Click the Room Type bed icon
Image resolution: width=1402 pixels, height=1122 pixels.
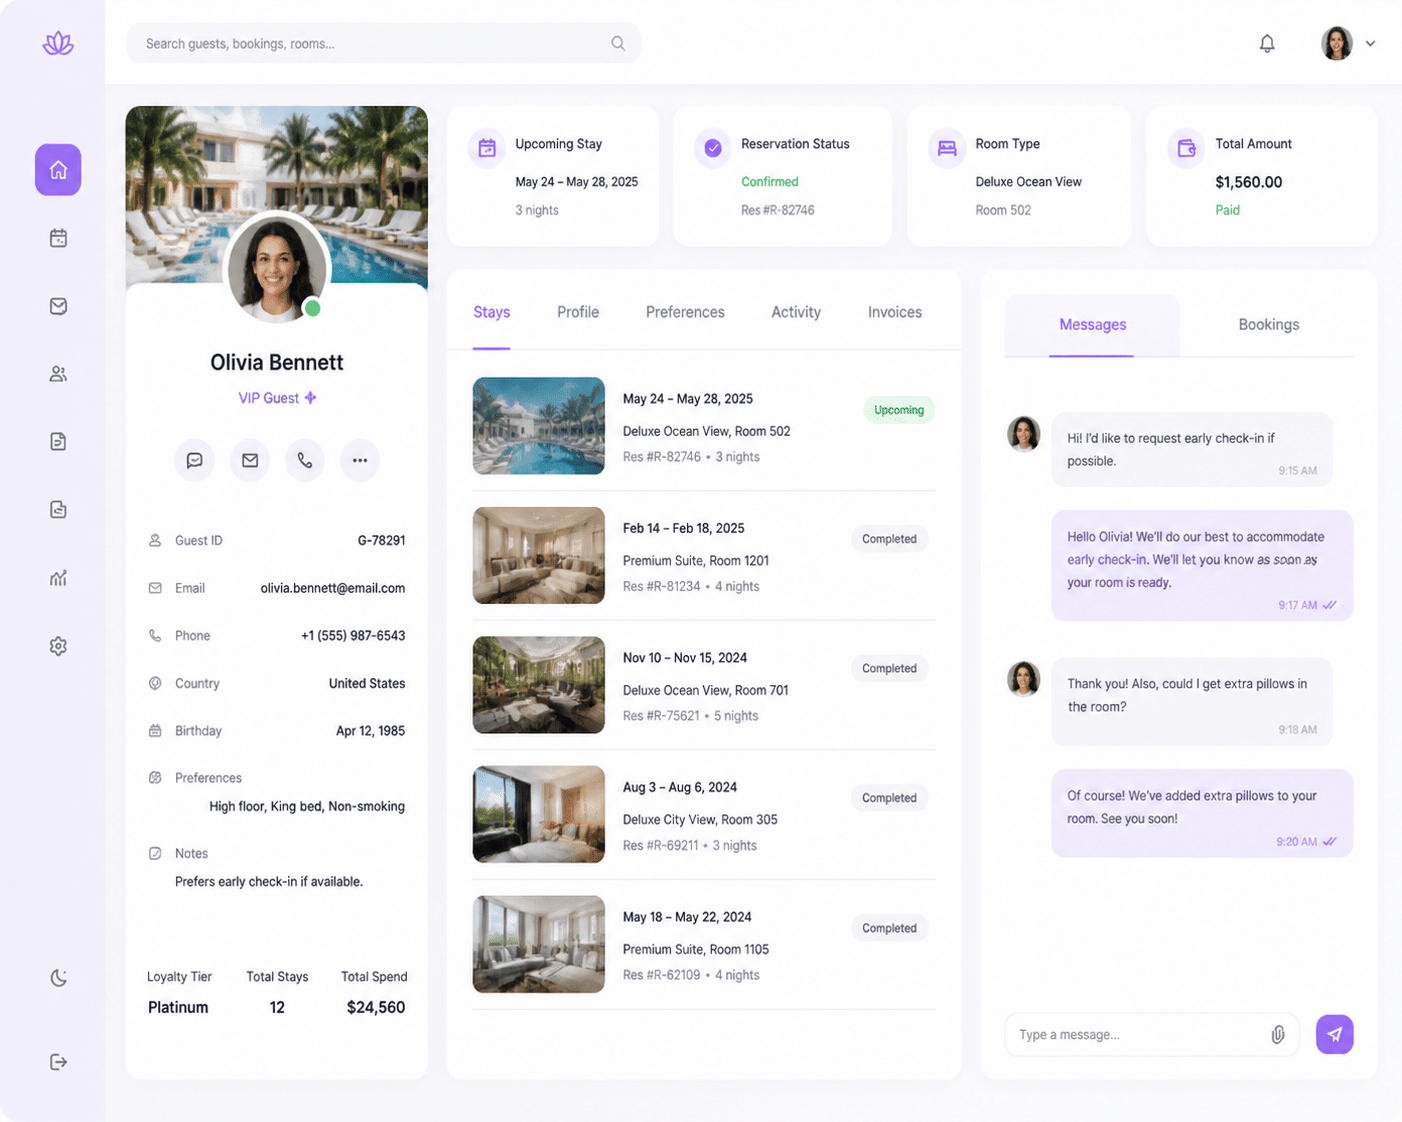pos(947,148)
